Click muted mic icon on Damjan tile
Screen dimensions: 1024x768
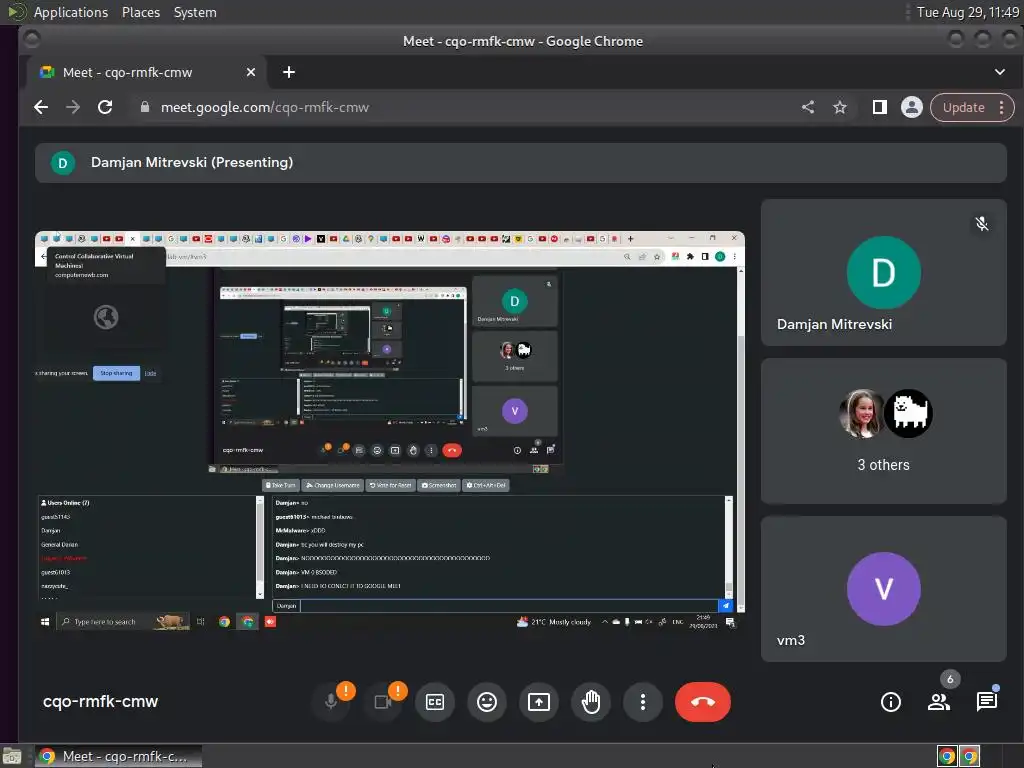pos(982,224)
